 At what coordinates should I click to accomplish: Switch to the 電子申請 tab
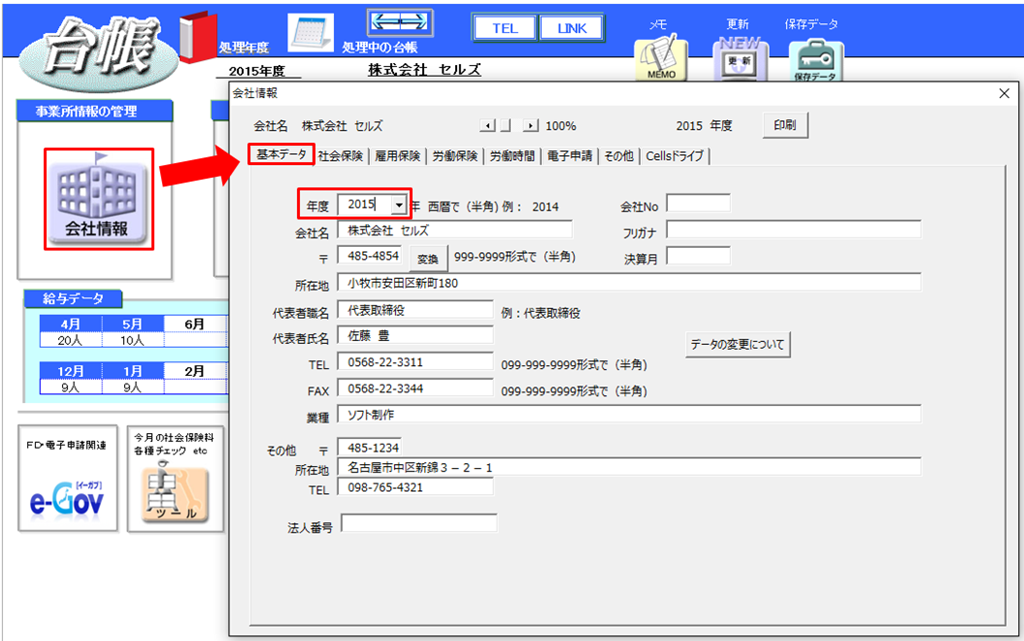(570, 155)
